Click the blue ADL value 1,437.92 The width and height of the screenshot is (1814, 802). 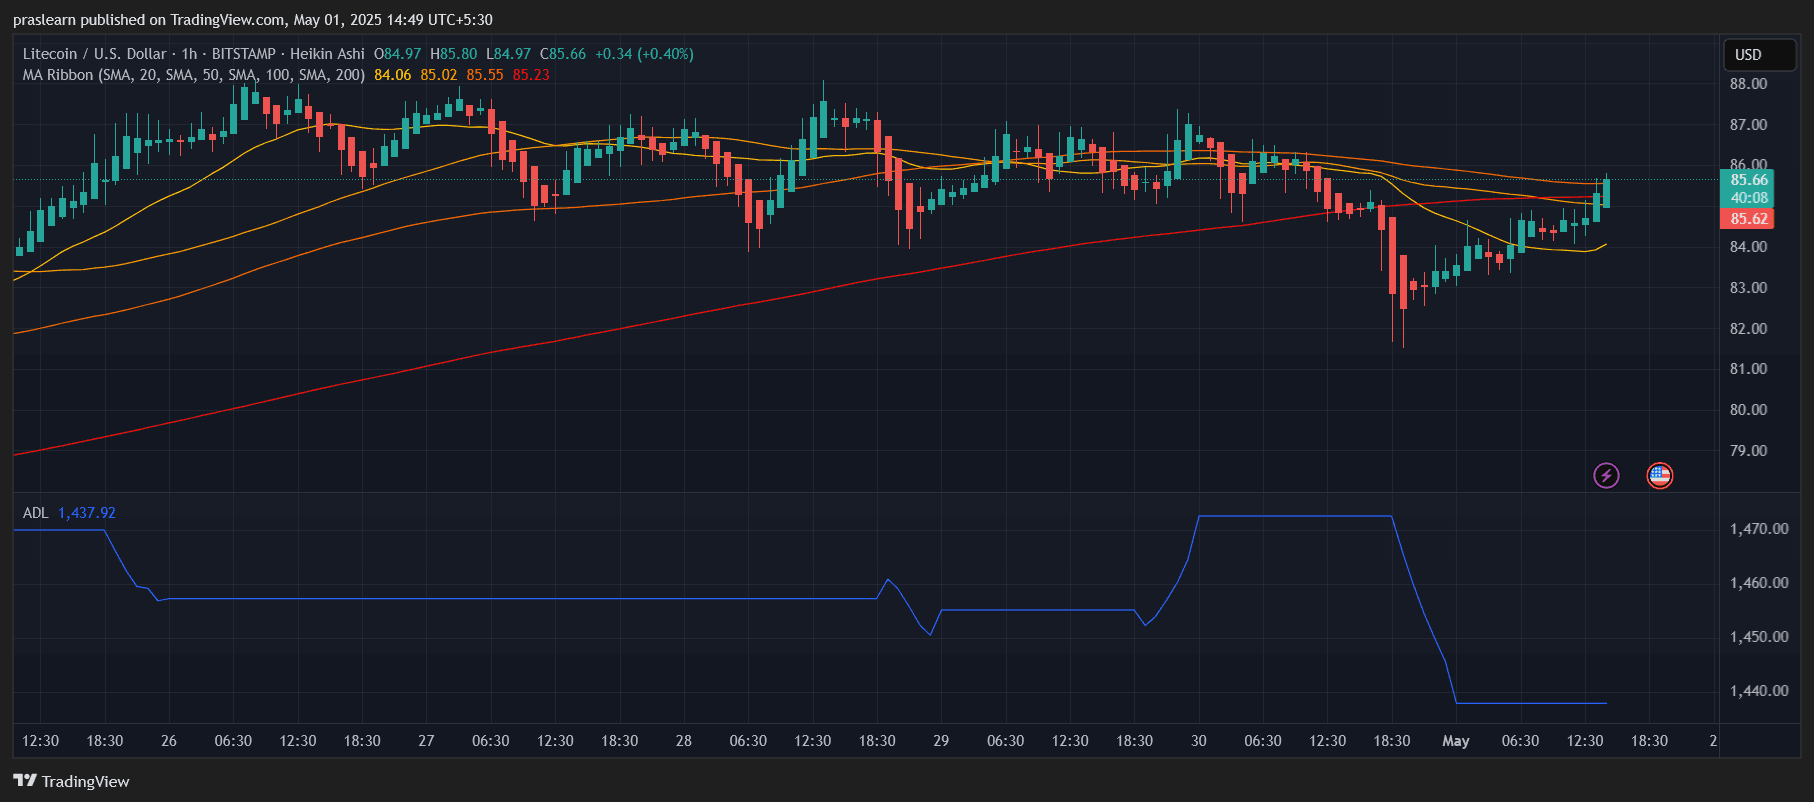tap(87, 513)
